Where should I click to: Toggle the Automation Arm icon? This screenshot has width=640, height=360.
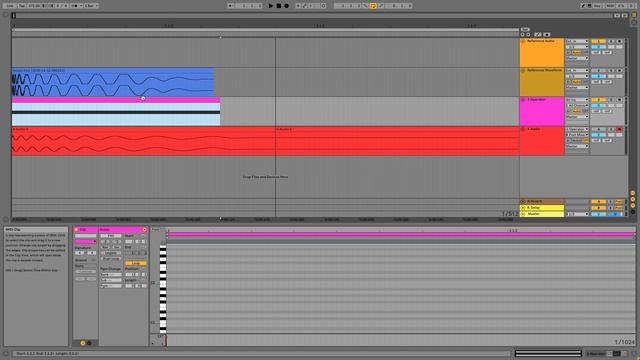[304, 6]
